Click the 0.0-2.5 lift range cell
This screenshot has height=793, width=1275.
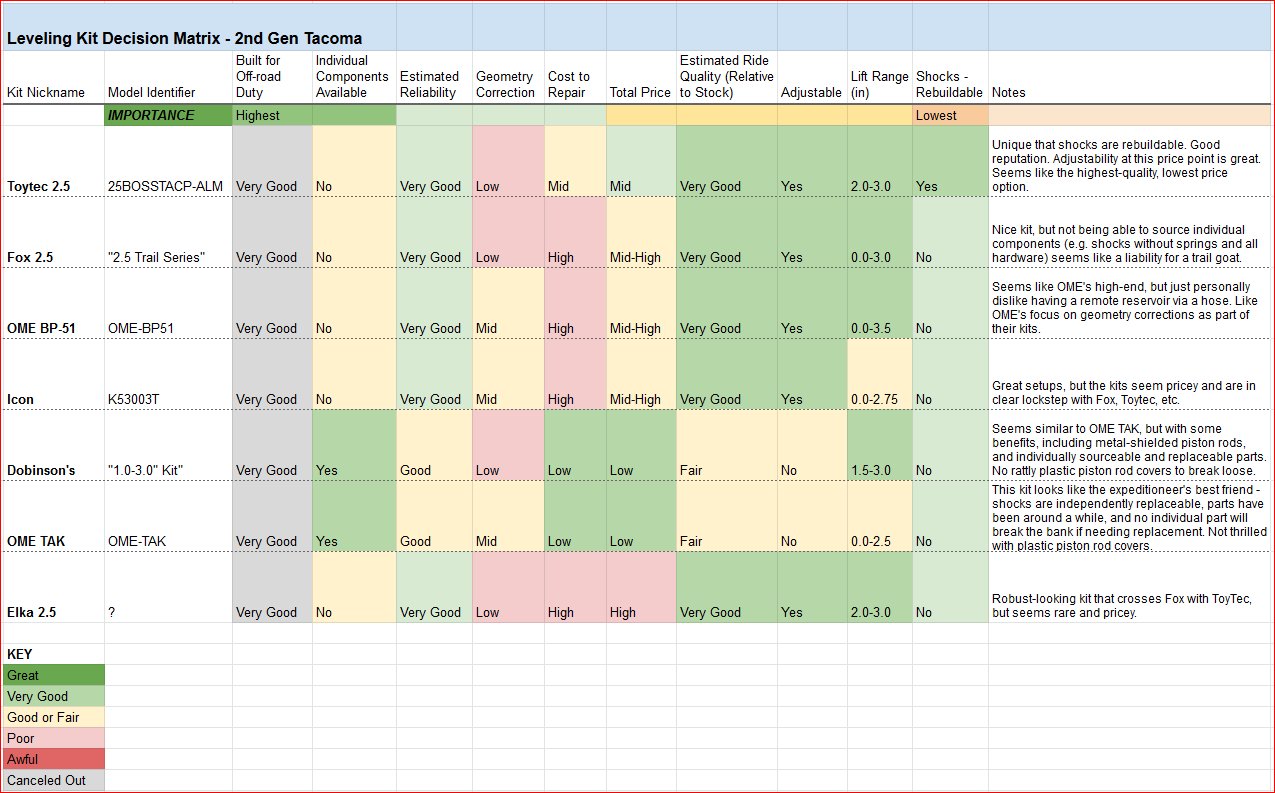tap(880, 516)
